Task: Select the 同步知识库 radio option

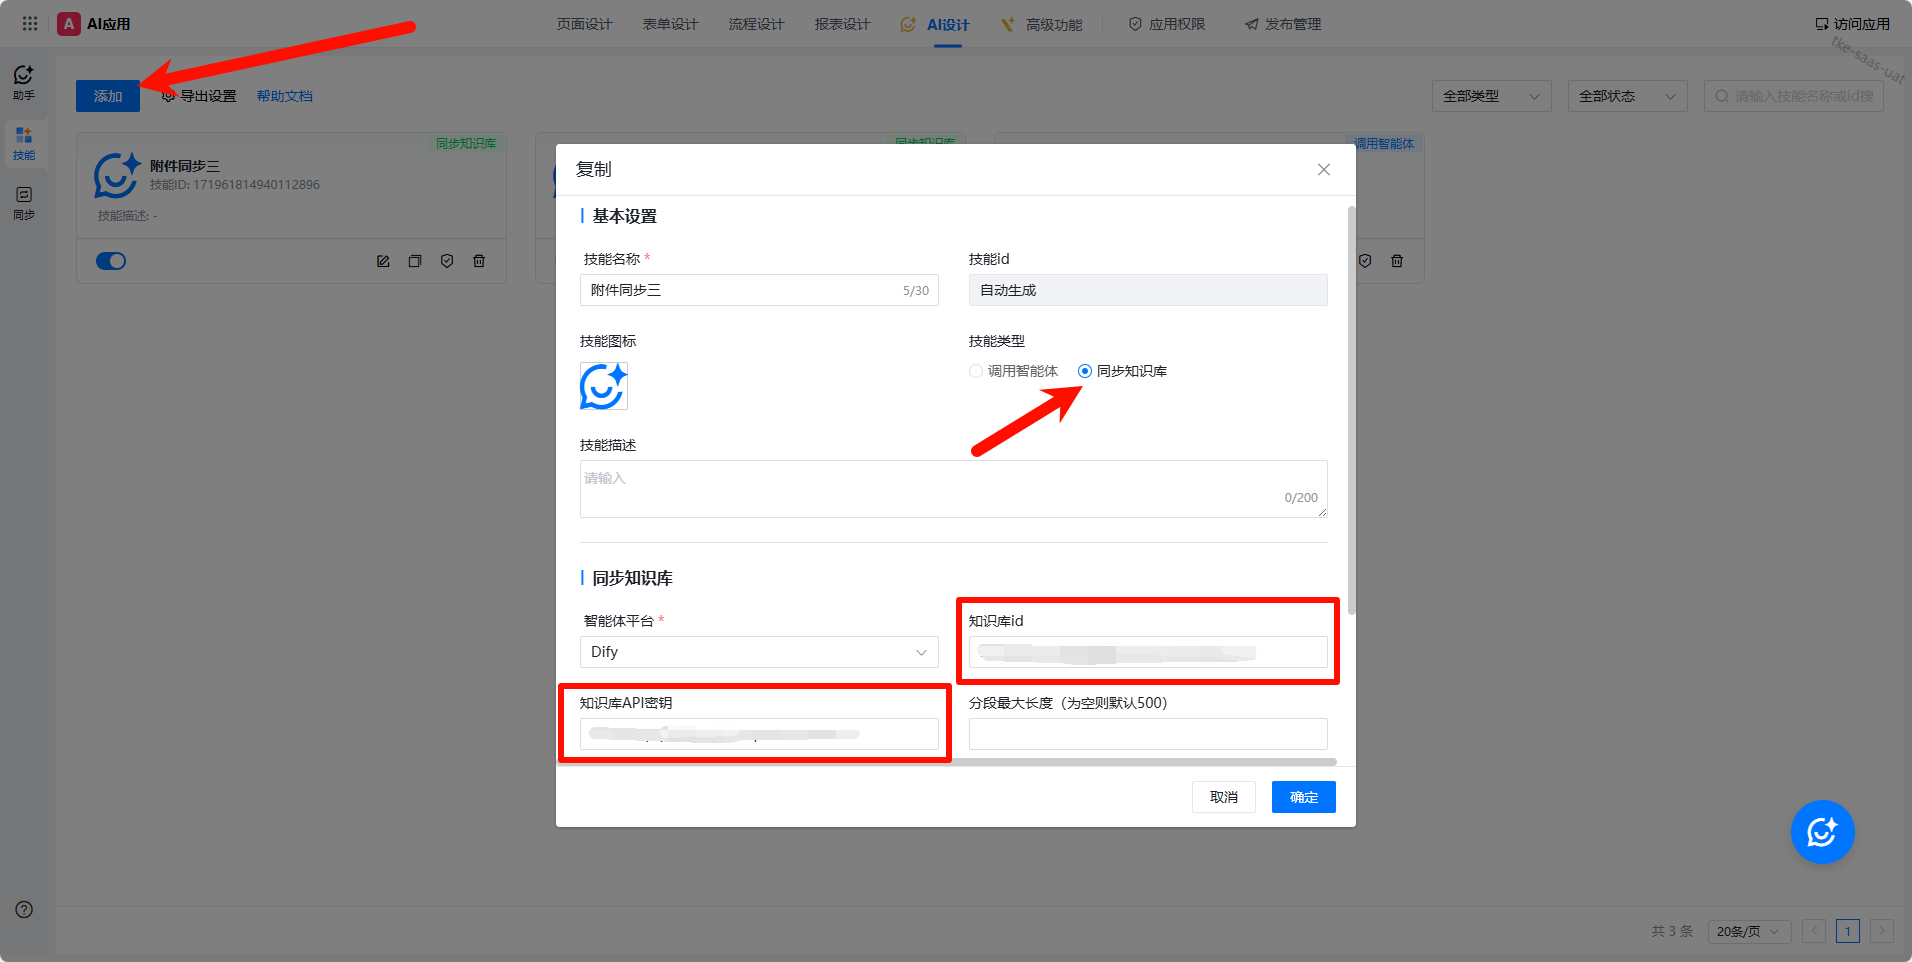Action: [1085, 371]
